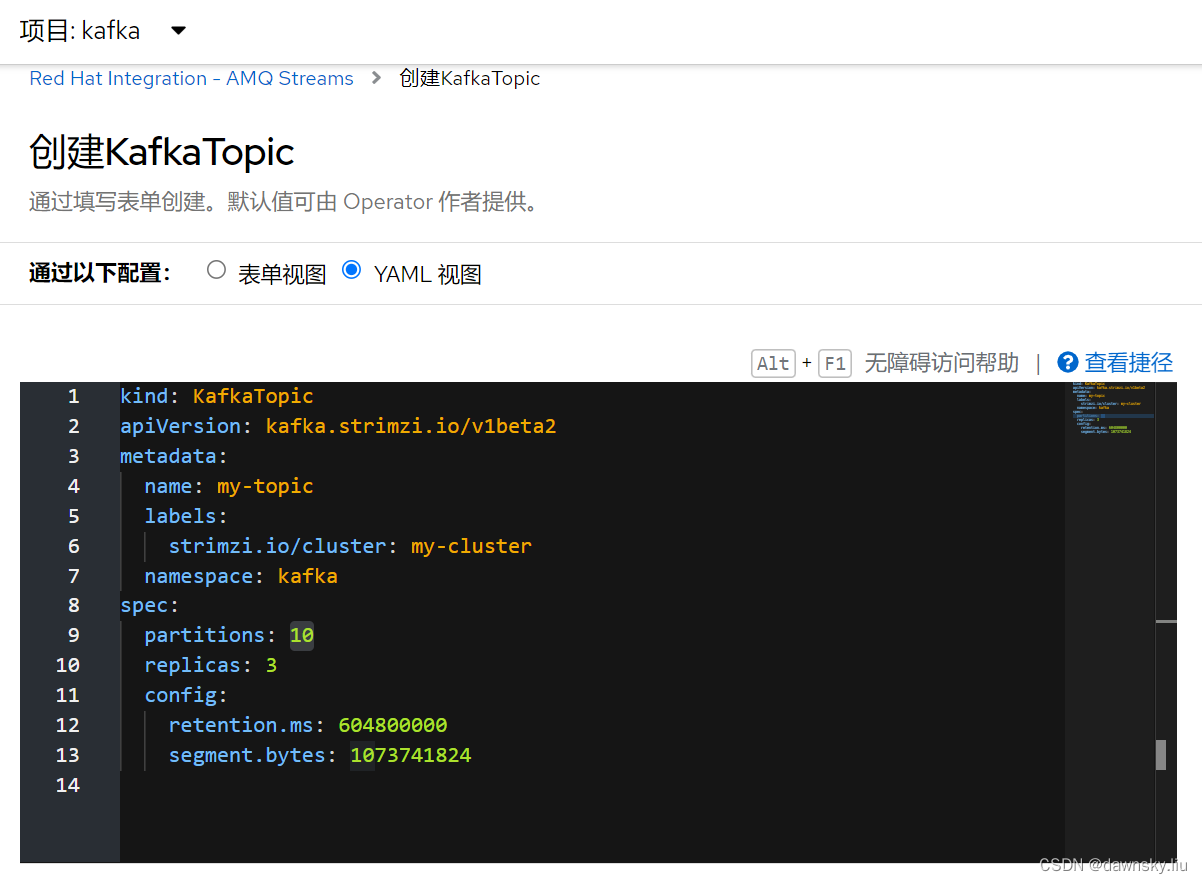
Task: Click the config key on line 11
Action: click(180, 695)
